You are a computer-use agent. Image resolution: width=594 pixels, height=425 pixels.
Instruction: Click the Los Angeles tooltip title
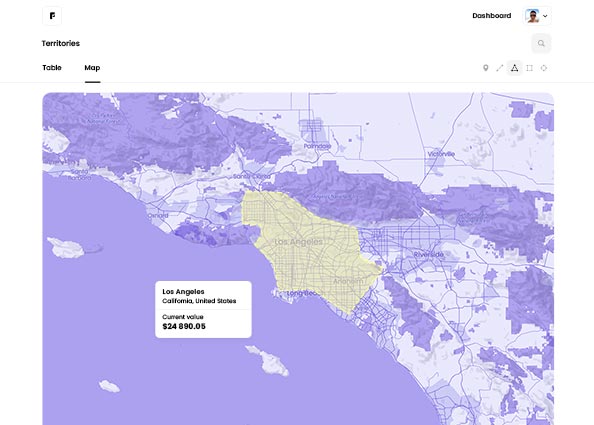[183, 292]
